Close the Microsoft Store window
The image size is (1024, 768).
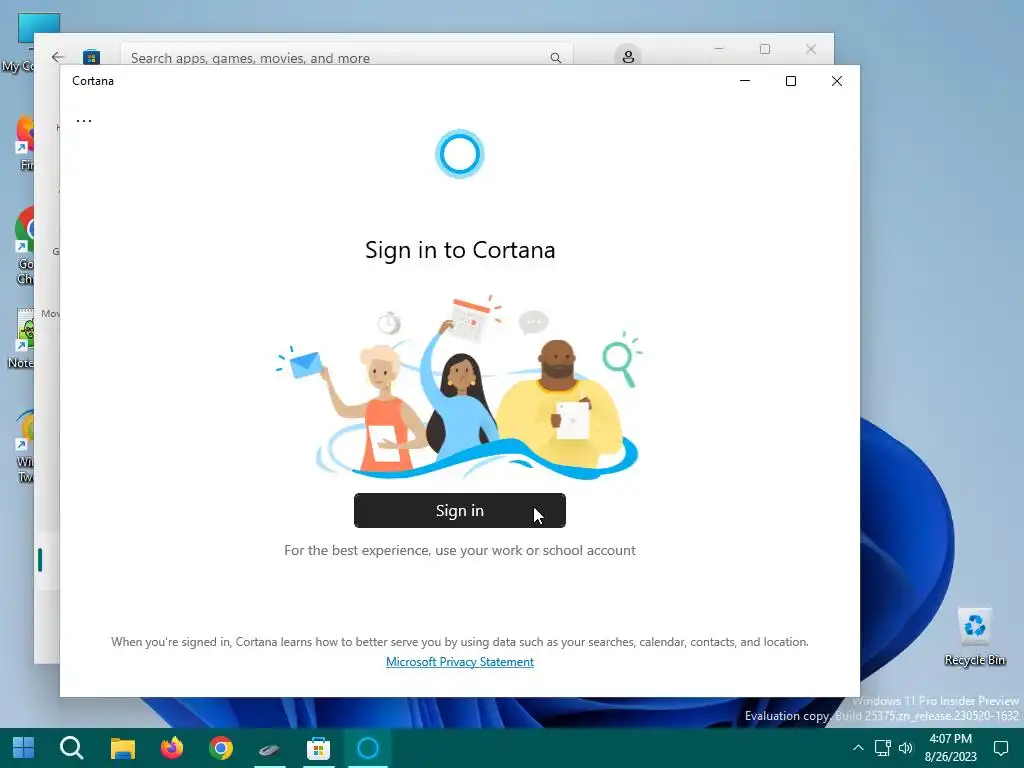pyautogui.click(x=810, y=49)
